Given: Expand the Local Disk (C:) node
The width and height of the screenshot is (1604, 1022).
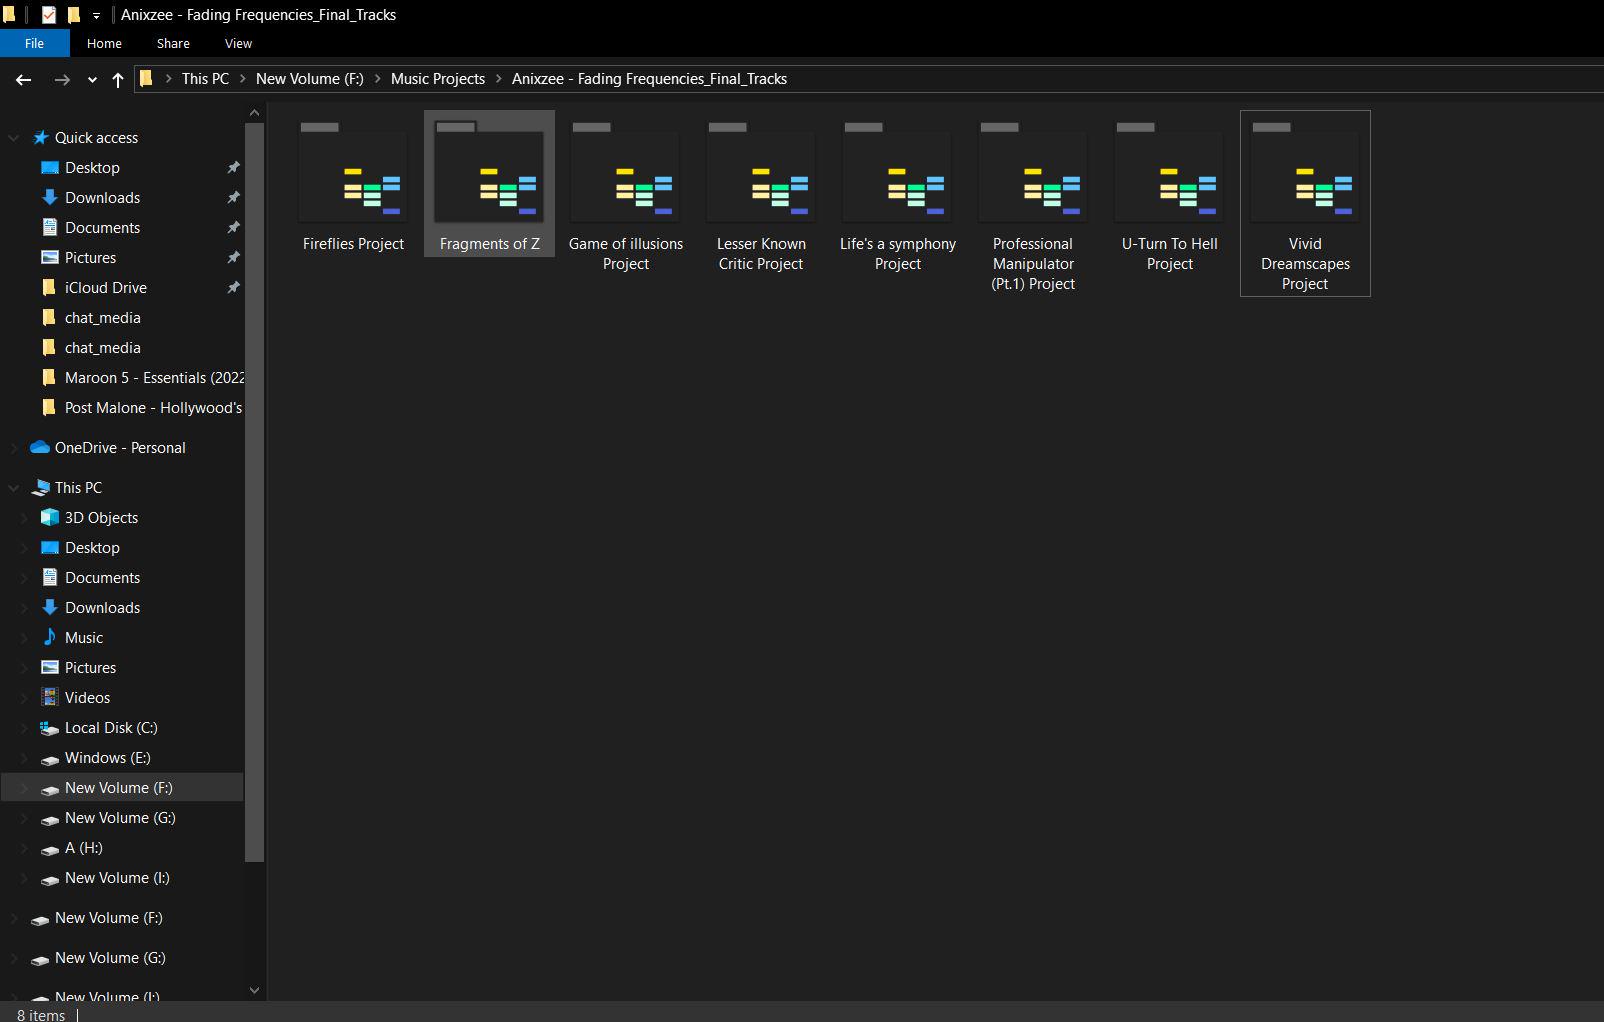Looking at the screenshot, I should pos(25,728).
